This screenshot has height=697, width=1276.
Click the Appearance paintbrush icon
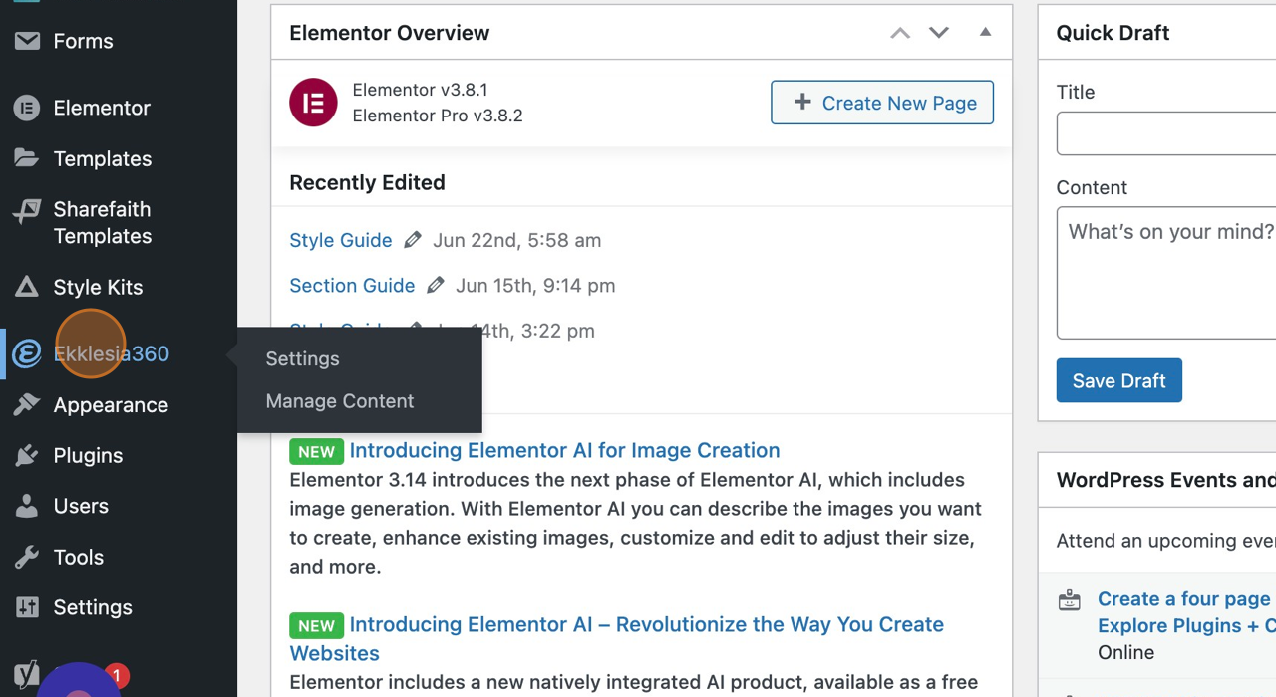point(27,404)
